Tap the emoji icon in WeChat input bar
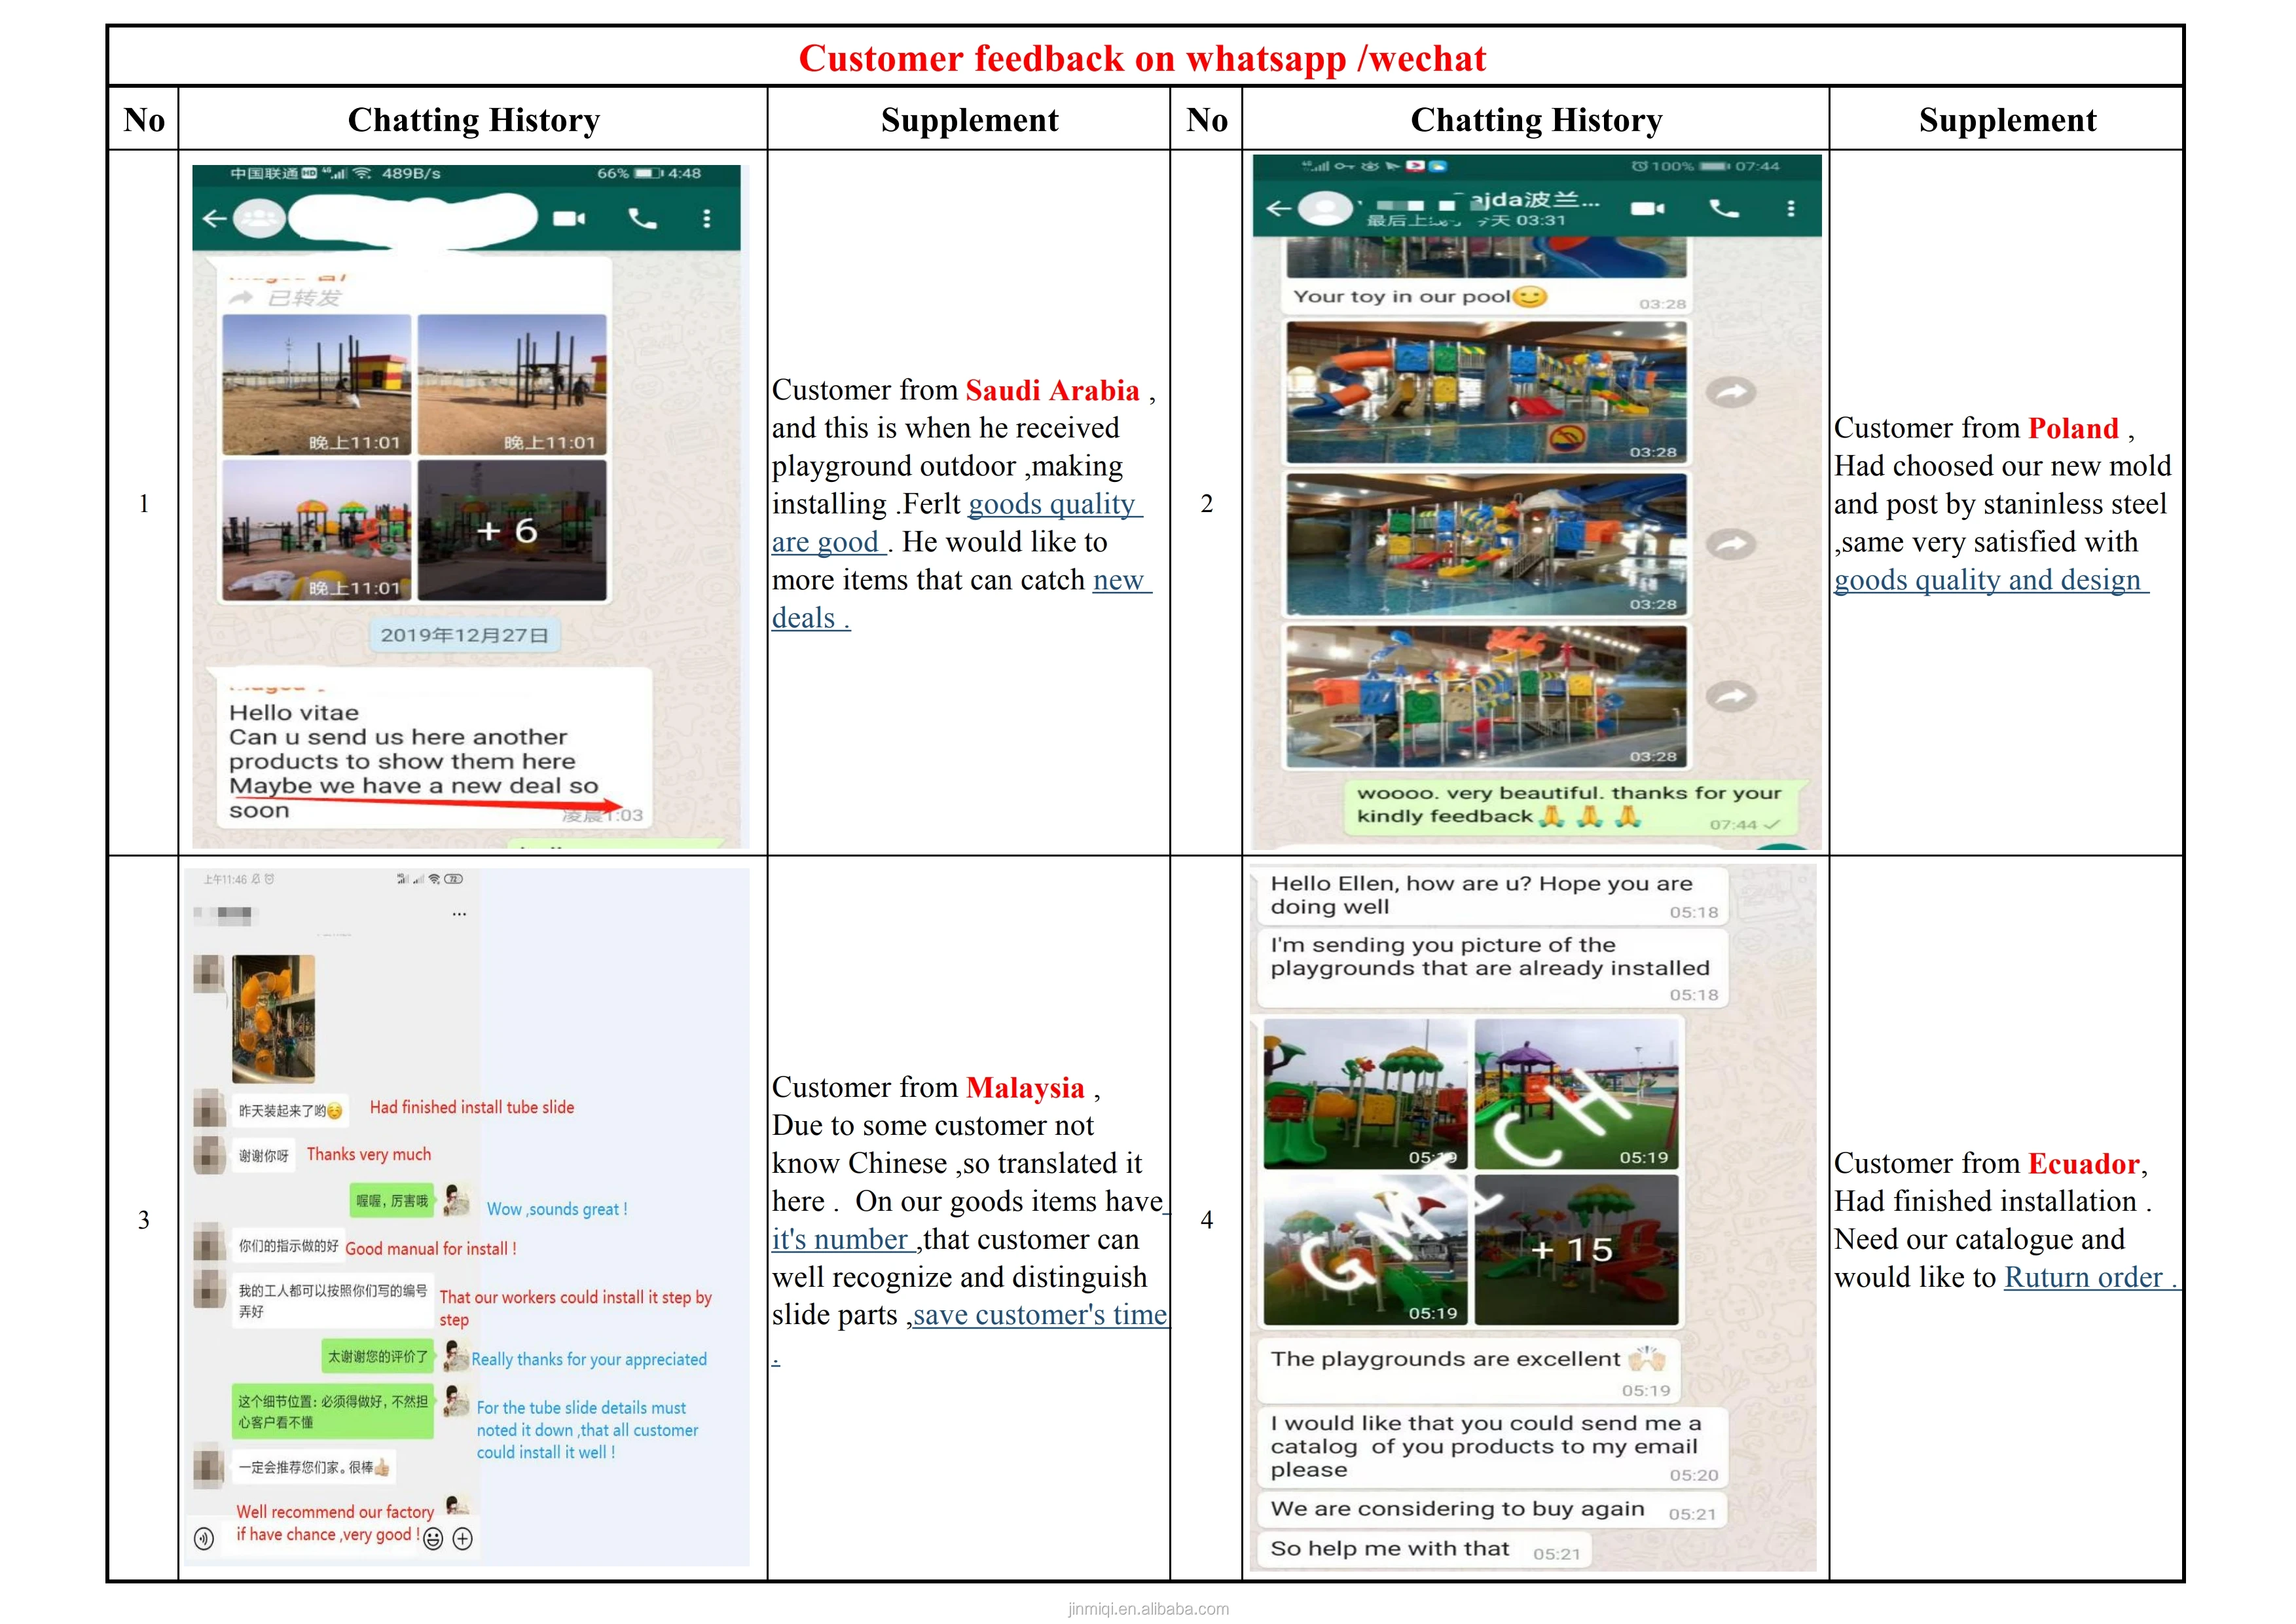 (x=433, y=1539)
